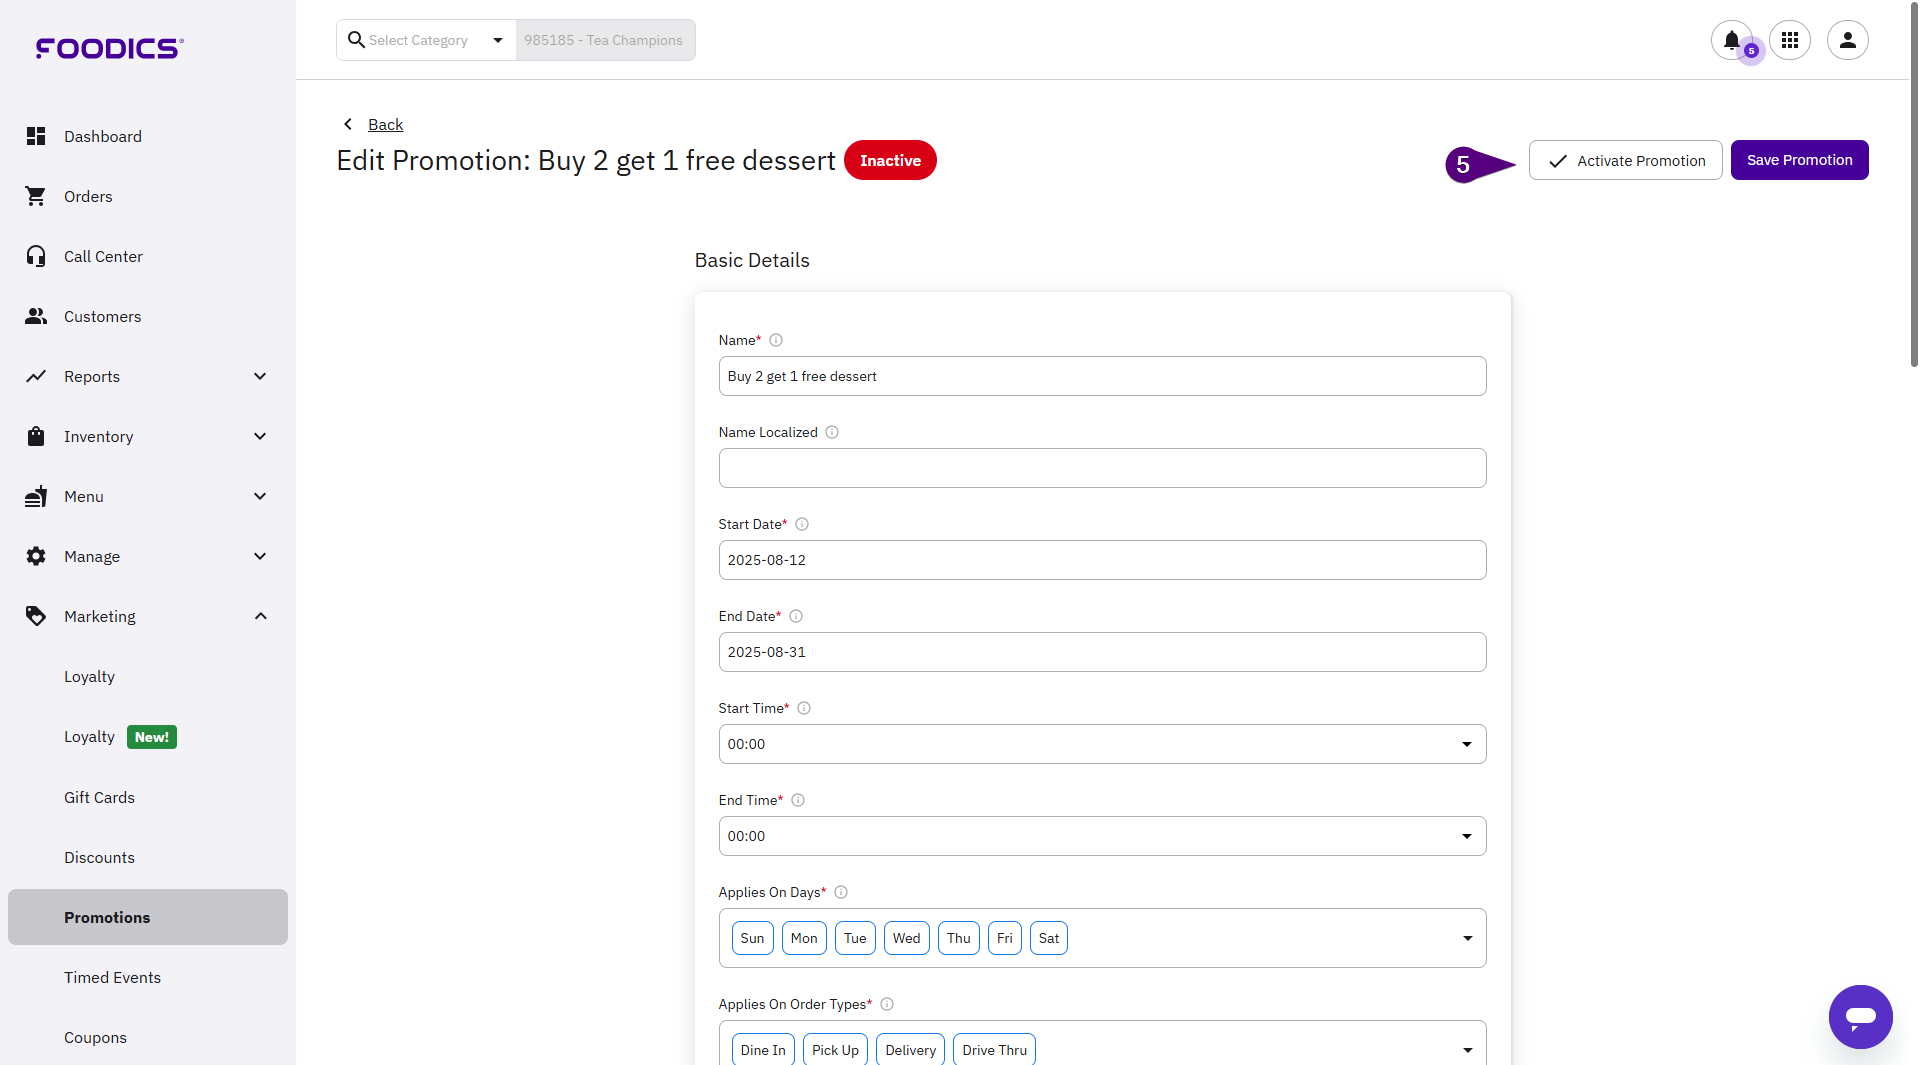The image size is (1920, 1065).
Task: Open the Select Category dropdown
Action: click(x=426, y=40)
